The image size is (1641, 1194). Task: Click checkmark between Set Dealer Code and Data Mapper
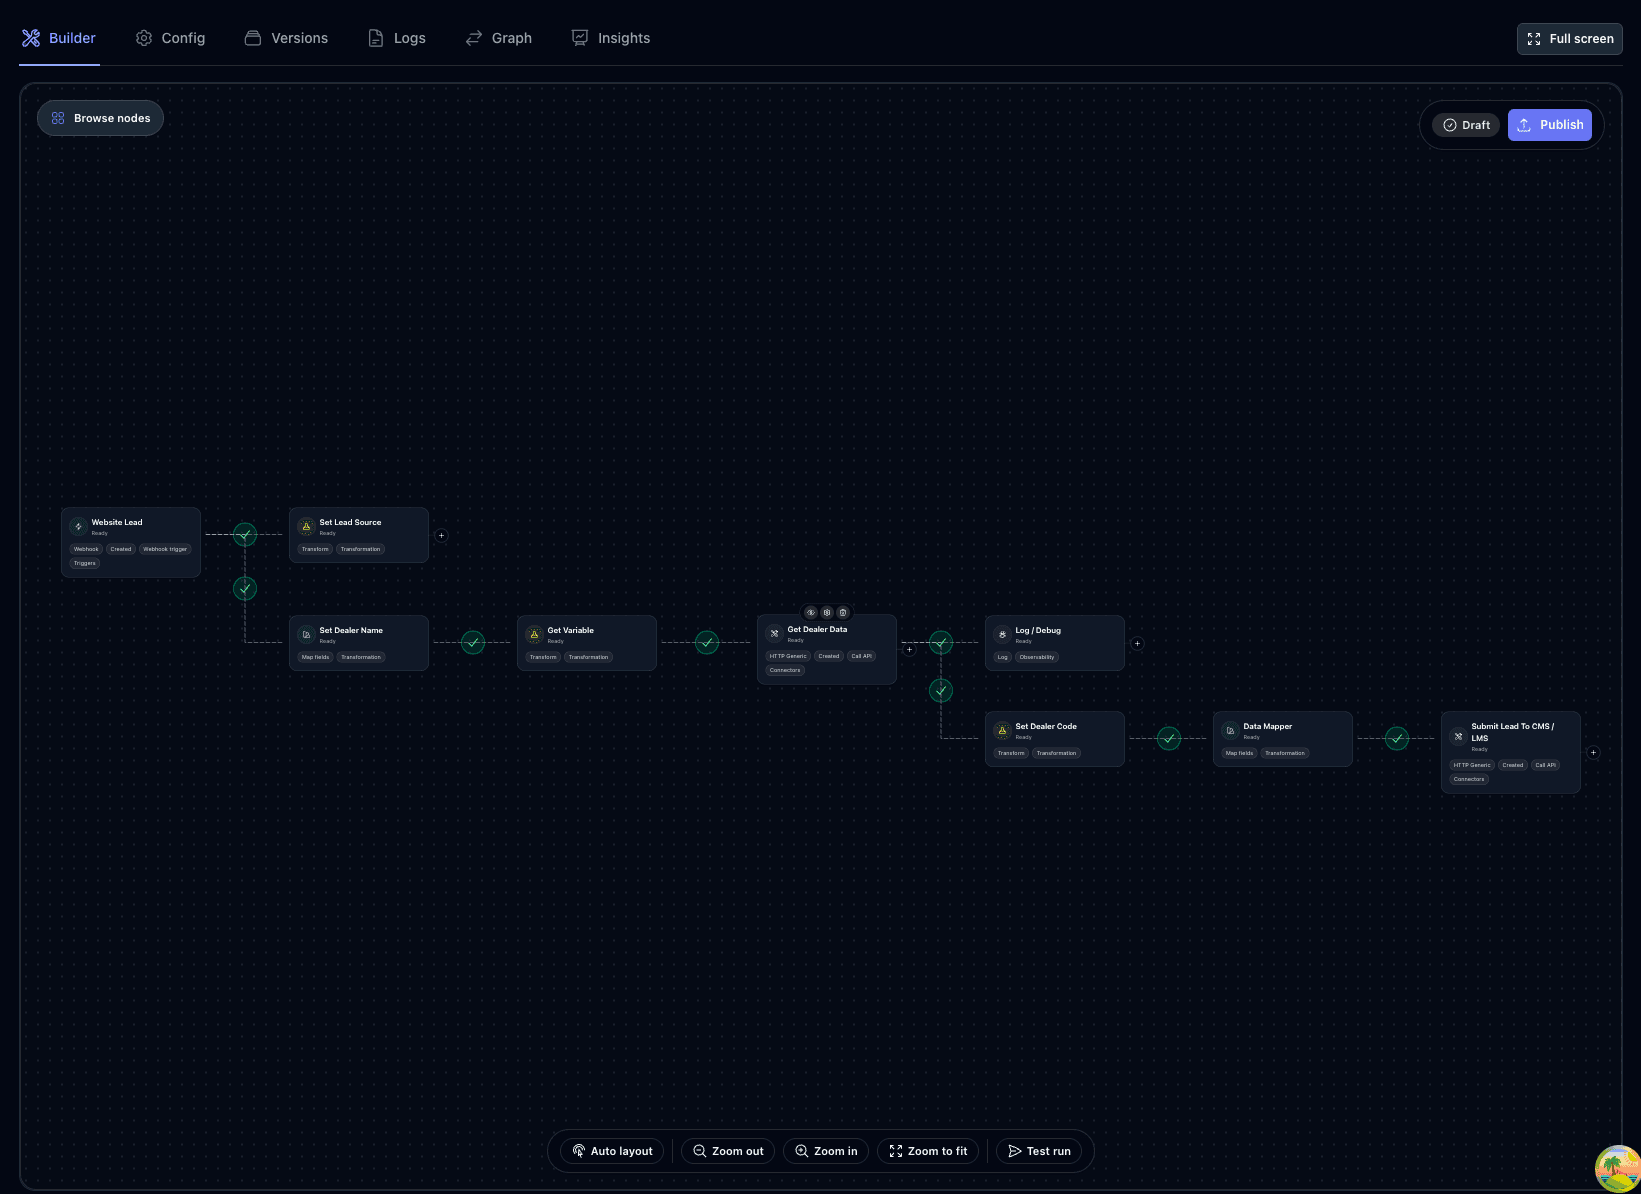coord(1169,739)
